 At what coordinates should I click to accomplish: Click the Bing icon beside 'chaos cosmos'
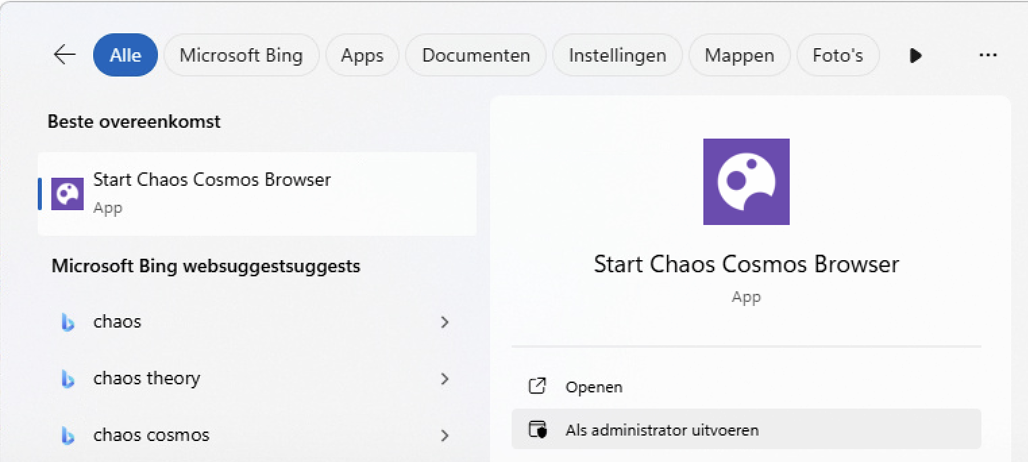point(68,435)
